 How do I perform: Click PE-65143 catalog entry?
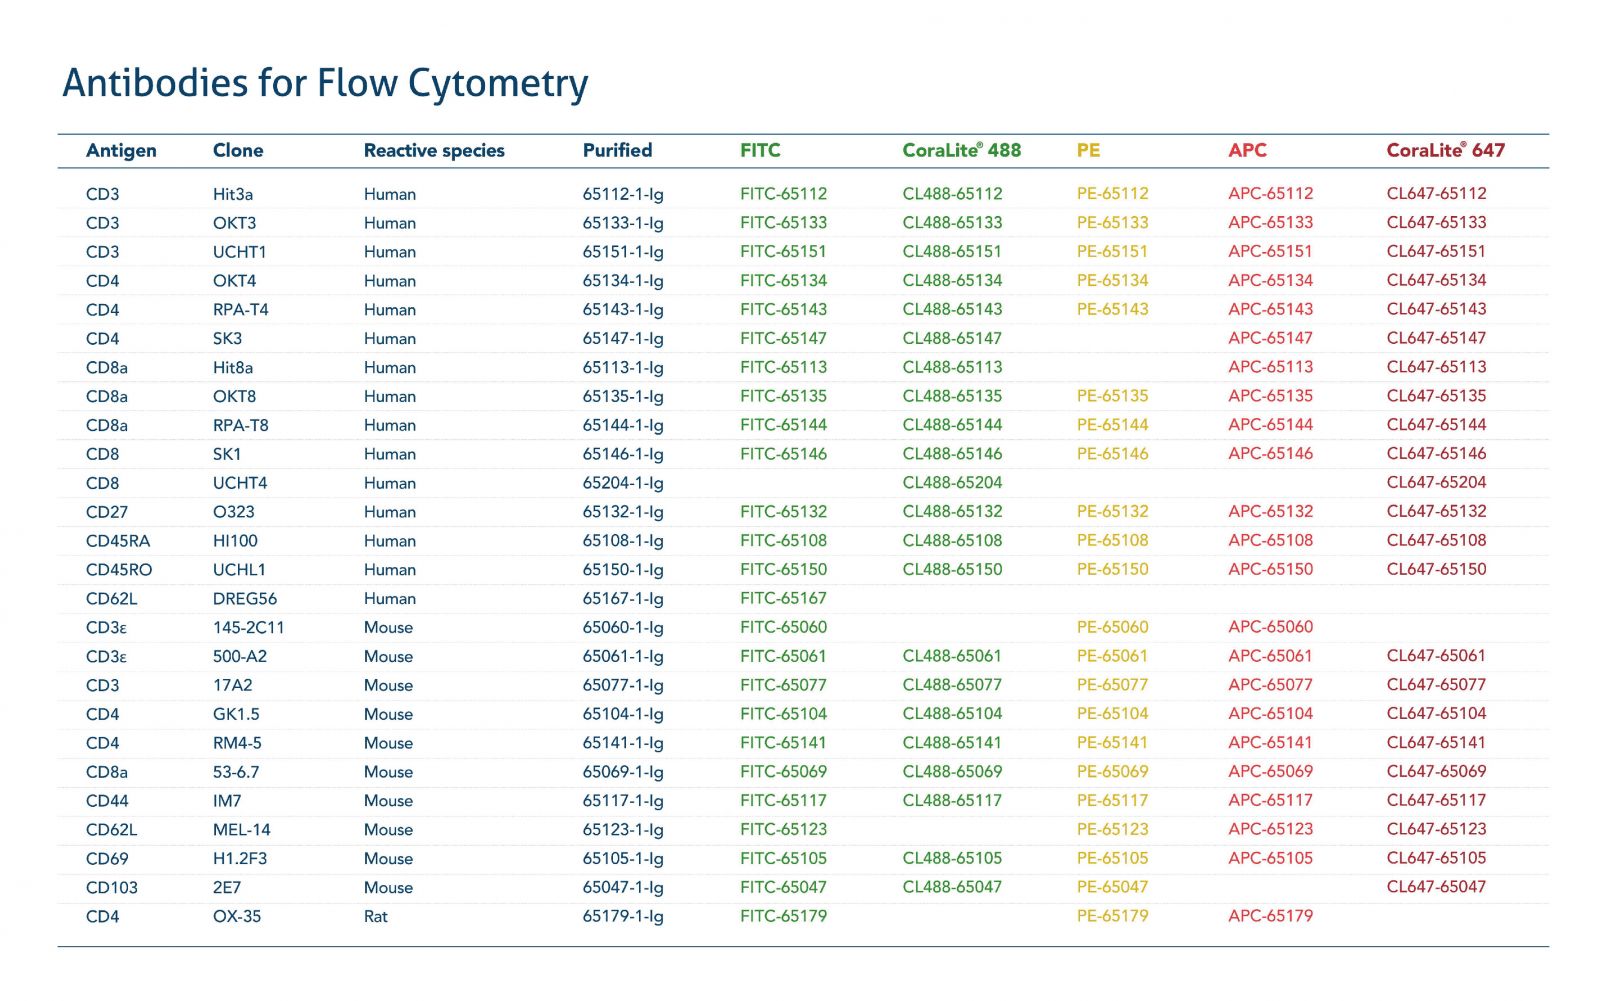coord(1113,310)
